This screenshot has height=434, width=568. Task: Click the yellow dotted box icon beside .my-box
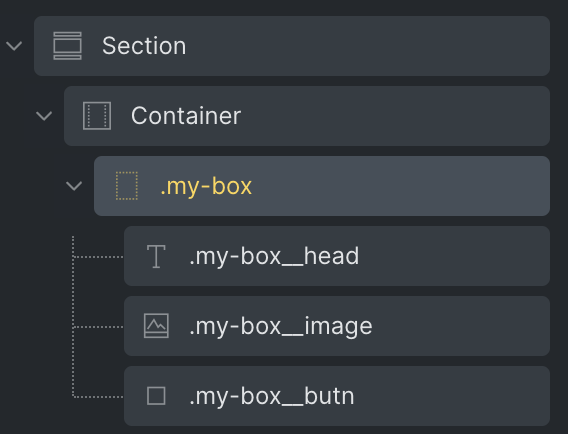coord(127,186)
